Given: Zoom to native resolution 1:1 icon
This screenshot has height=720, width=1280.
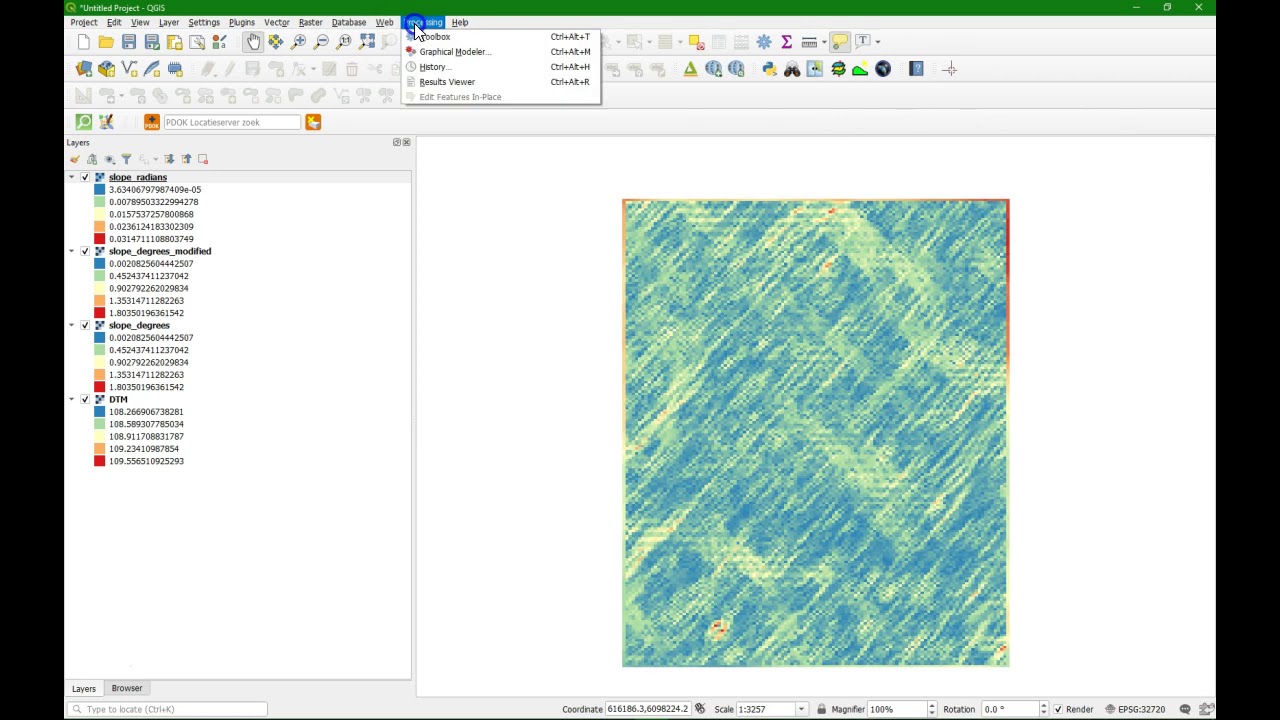Looking at the screenshot, I should click(x=344, y=42).
